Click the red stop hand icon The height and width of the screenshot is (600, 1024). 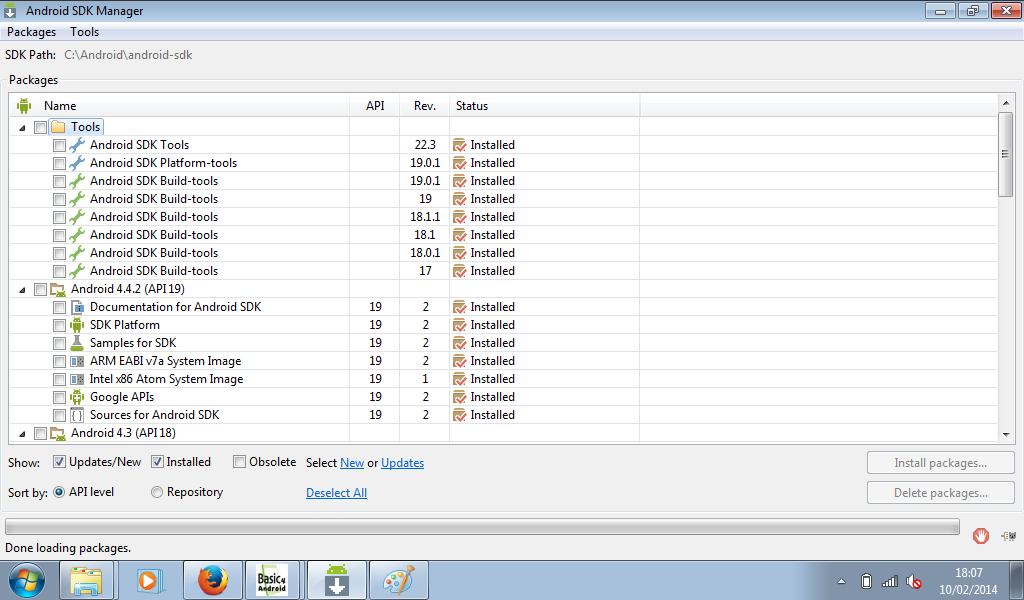click(x=980, y=536)
